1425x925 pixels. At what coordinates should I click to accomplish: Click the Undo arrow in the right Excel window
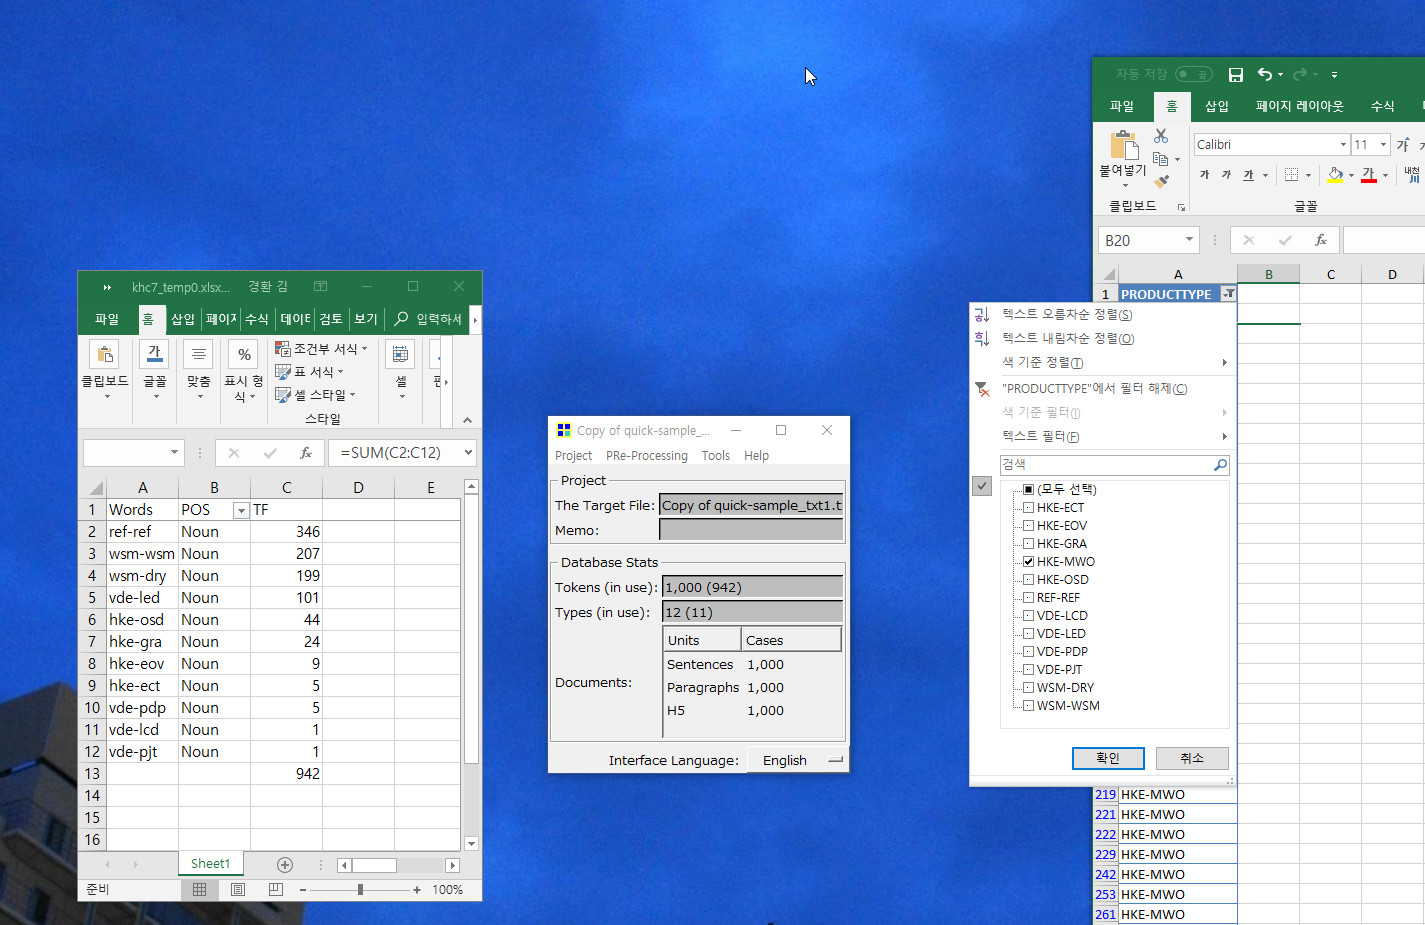[1265, 74]
